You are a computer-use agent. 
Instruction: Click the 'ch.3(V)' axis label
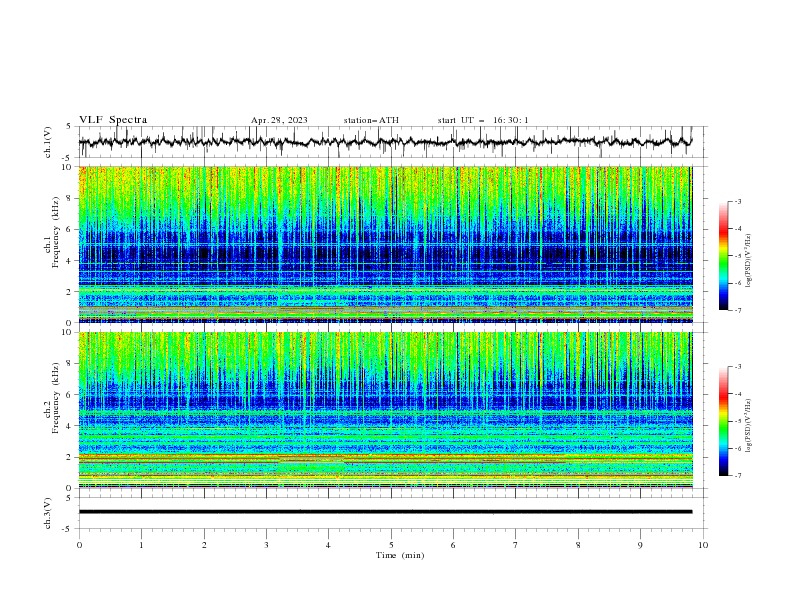pyautogui.click(x=48, y=513)
